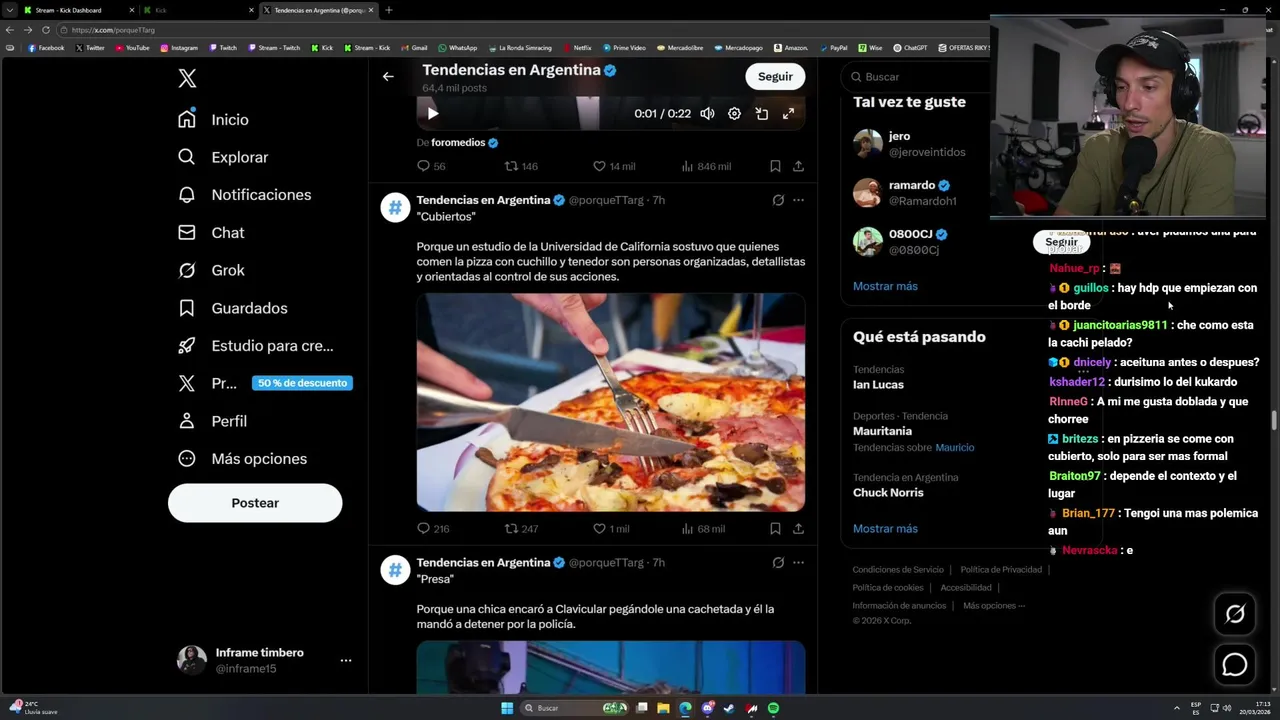
Task: Share the Cubiertos pizza post
Action: tap(798, 529)
